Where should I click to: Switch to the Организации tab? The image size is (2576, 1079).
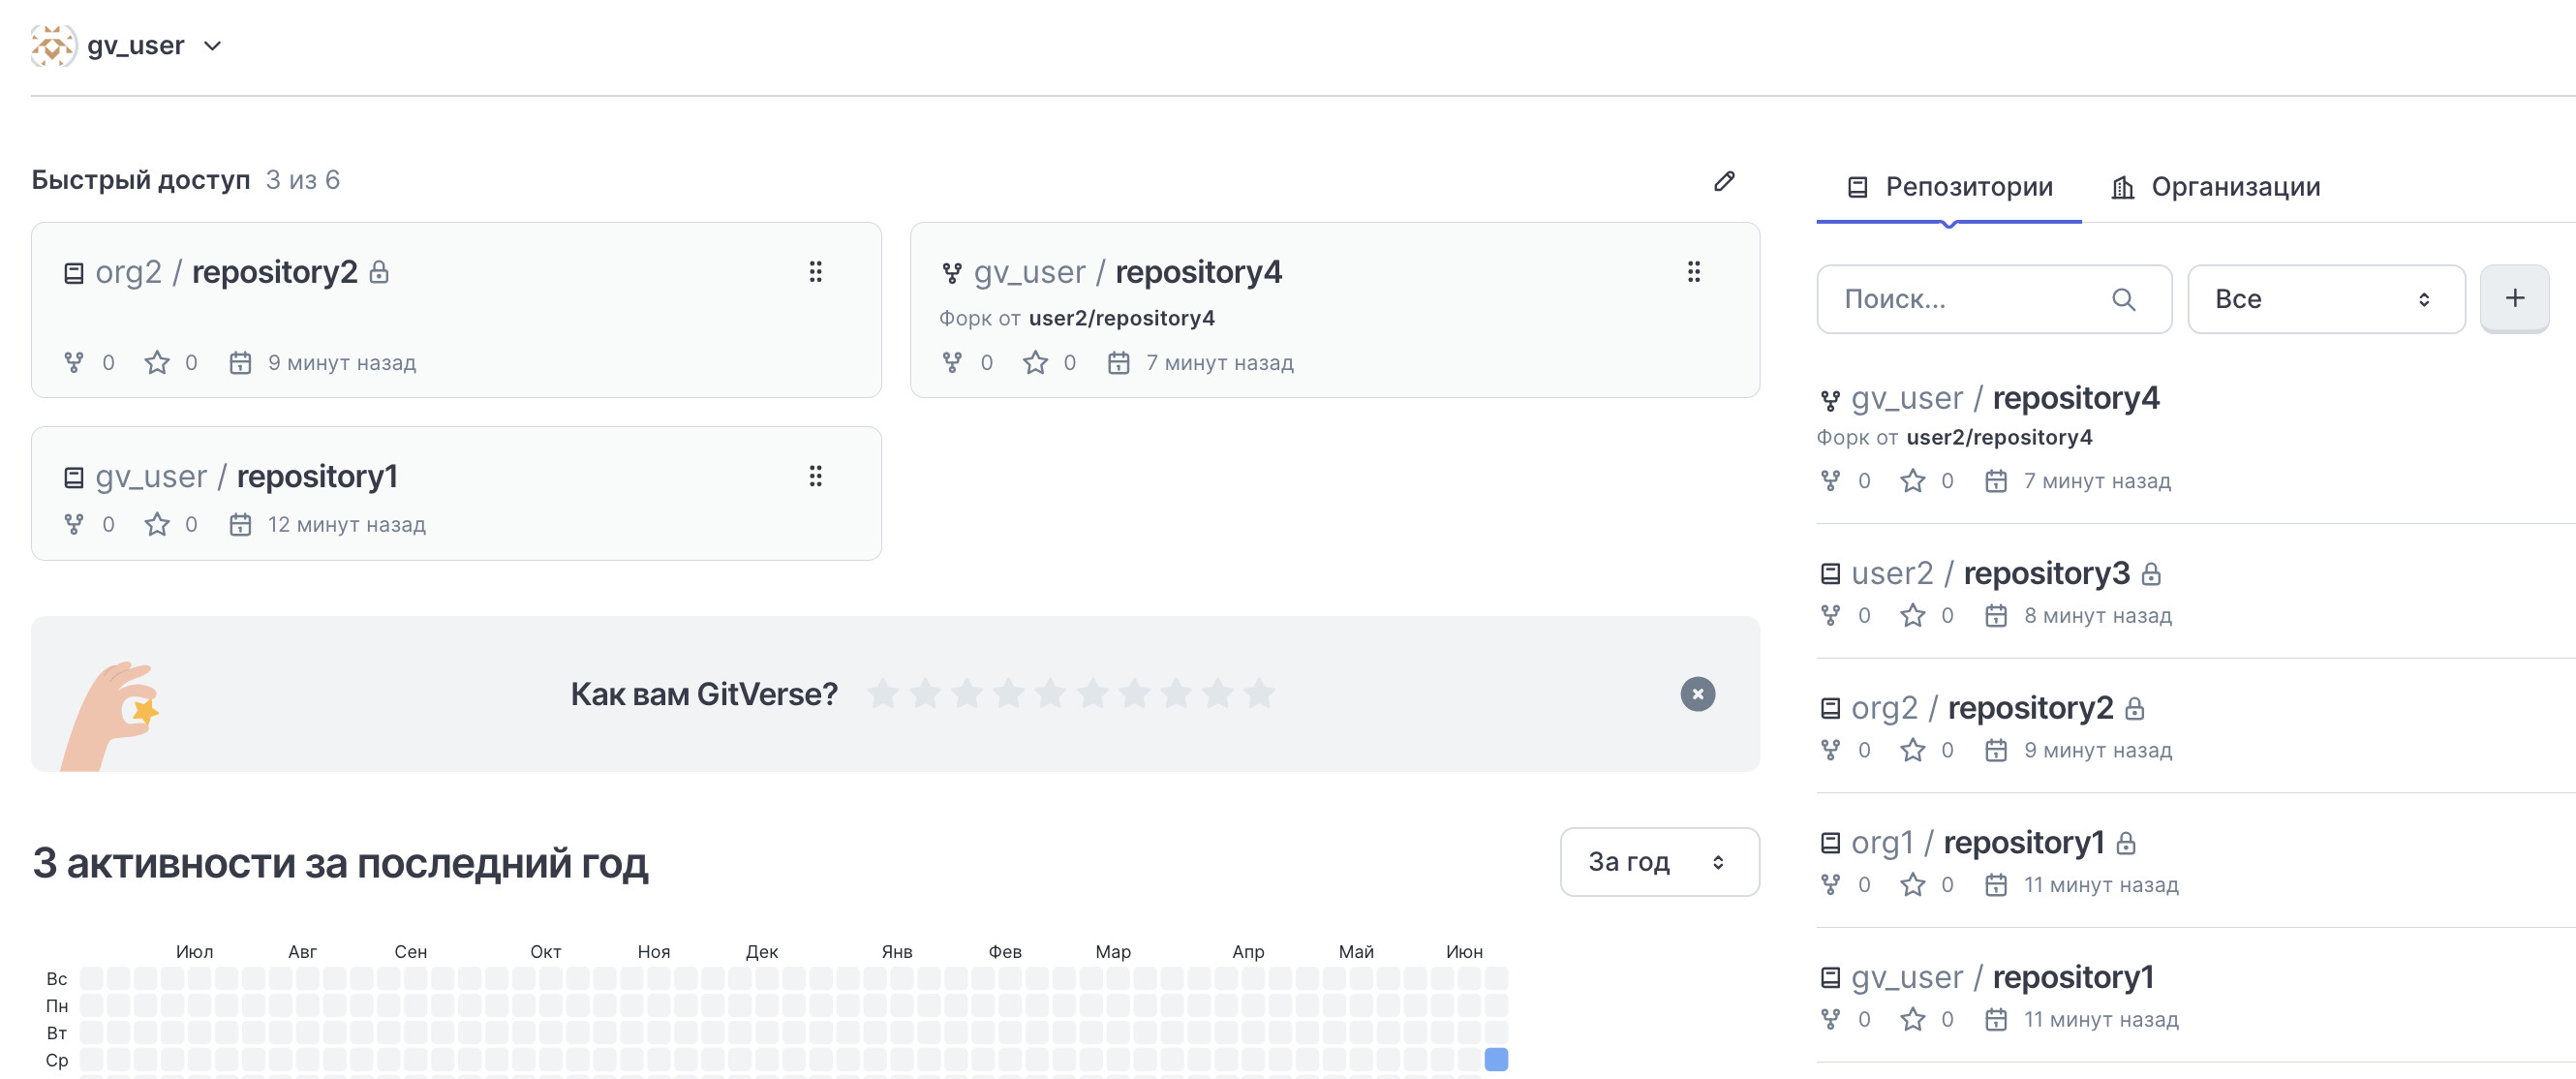coord(2215,187)
